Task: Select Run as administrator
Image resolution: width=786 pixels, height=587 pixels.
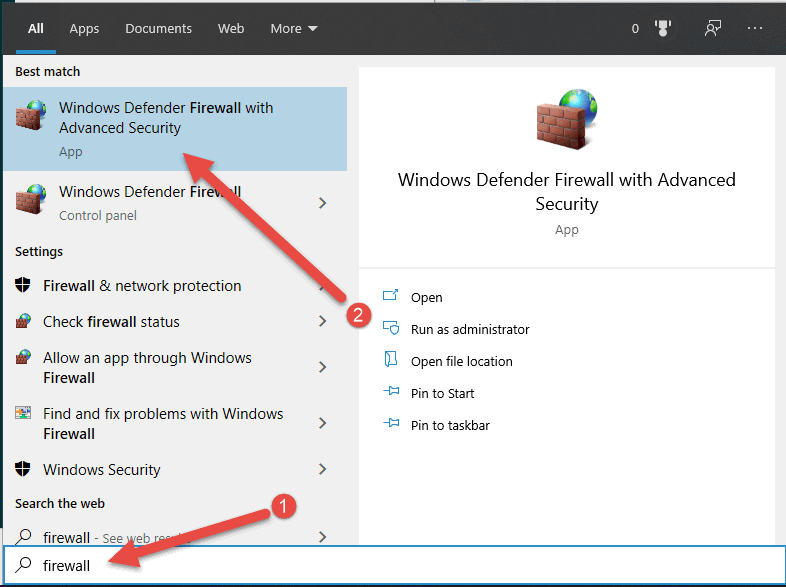Action: [x=470, y=329]
